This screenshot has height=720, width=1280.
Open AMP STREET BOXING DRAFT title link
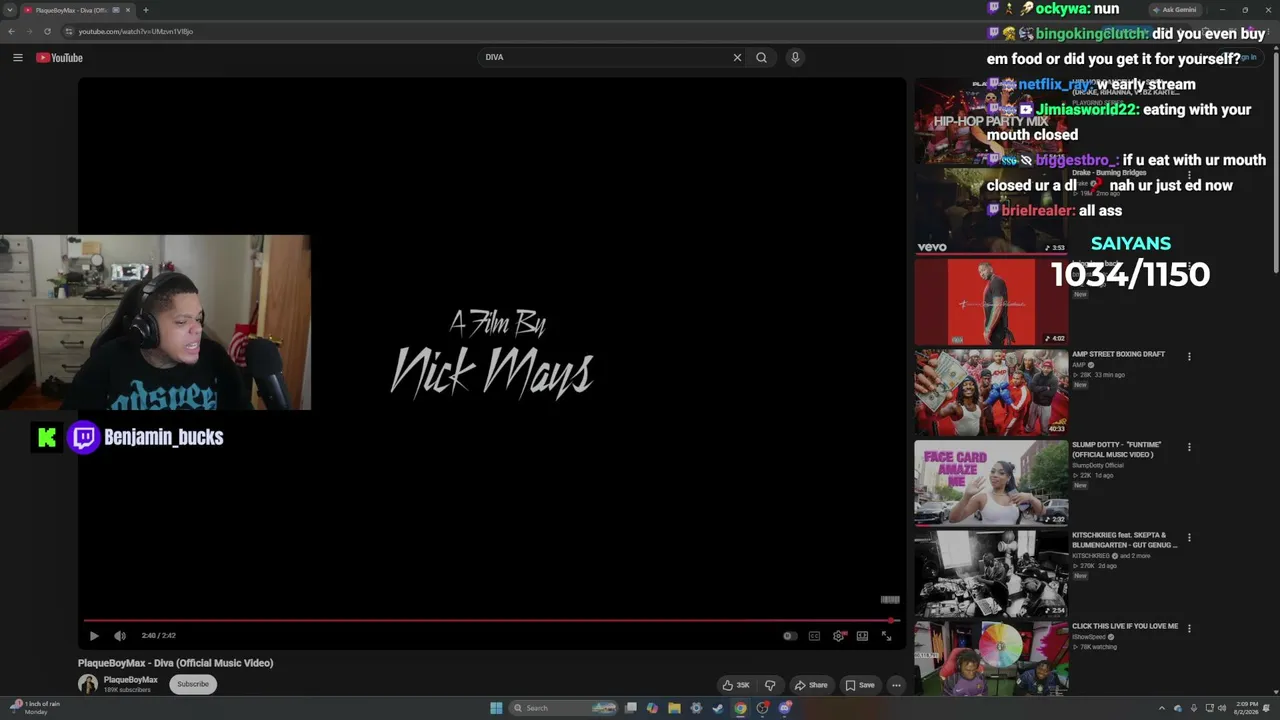tap(1118, 354)
